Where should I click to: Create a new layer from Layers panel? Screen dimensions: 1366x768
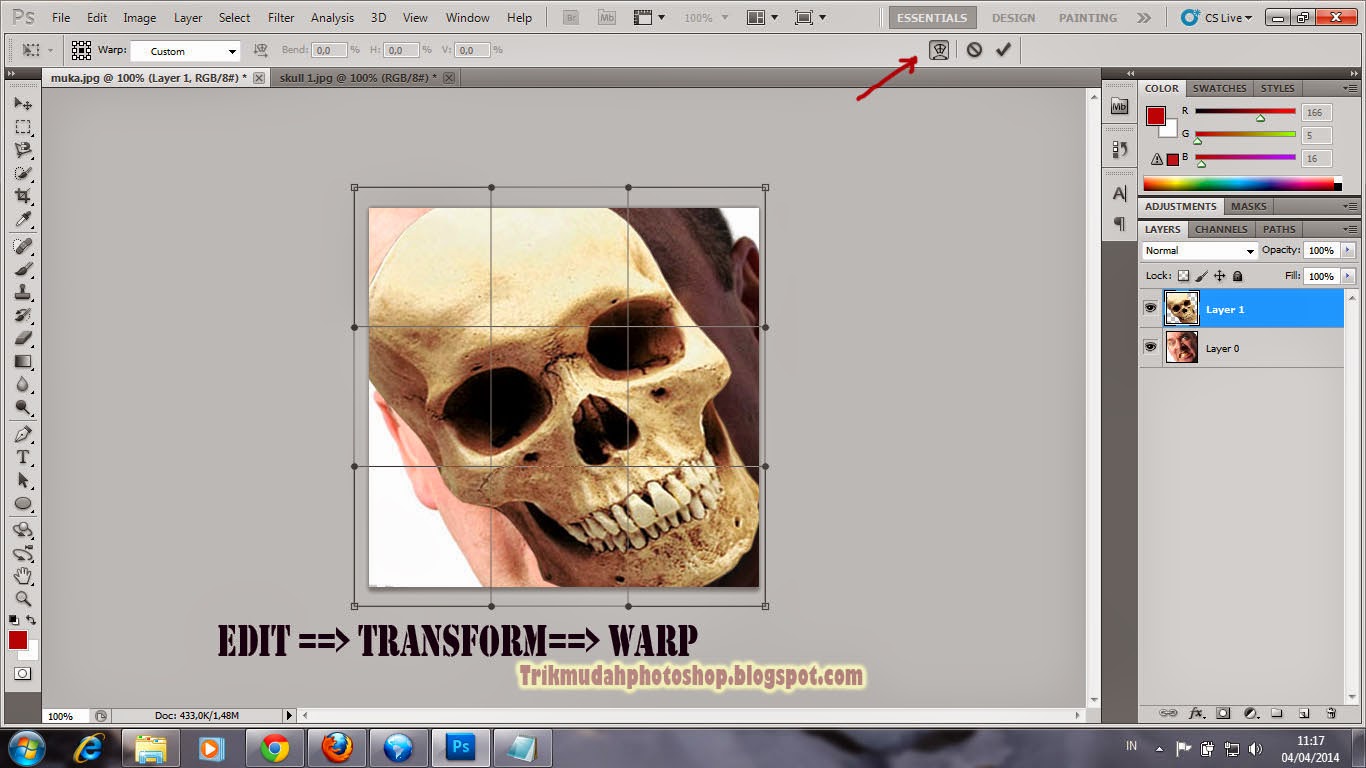pyautogui.click(x=1304, y=713)
